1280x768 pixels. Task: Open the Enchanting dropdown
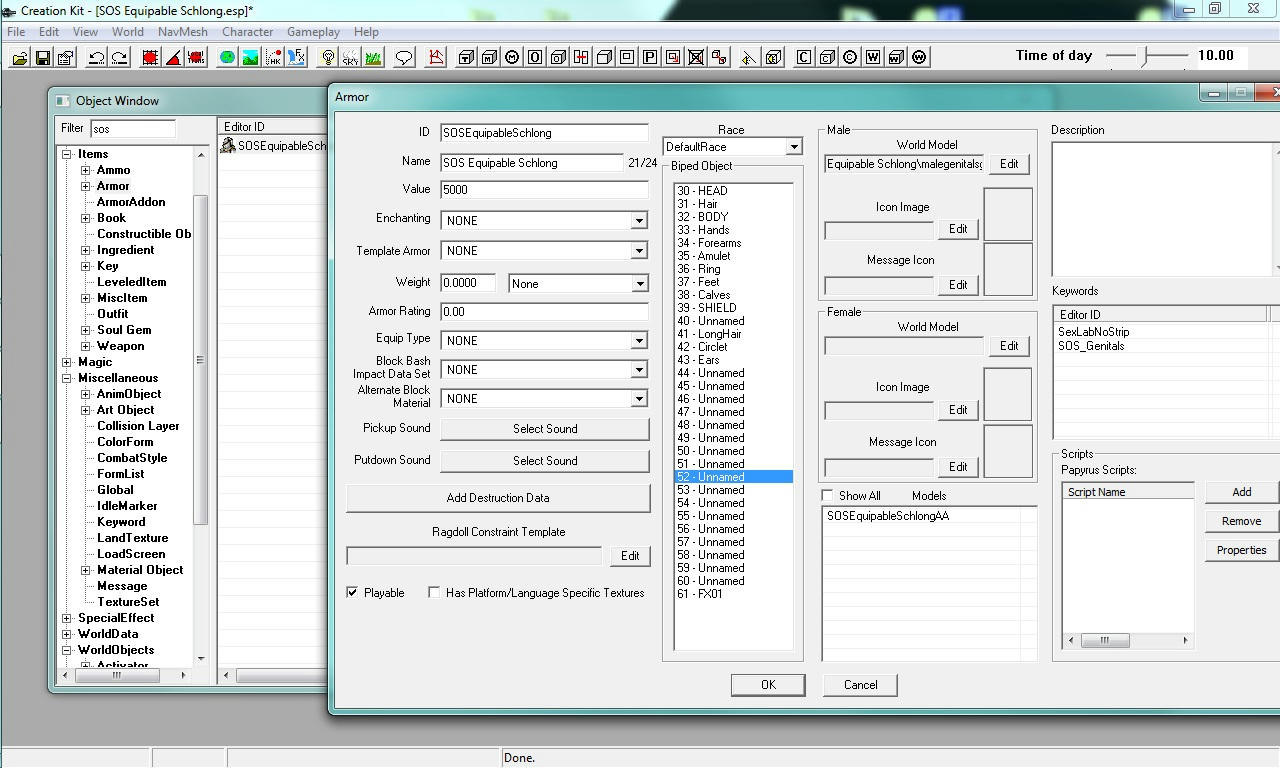coord(639,221)
